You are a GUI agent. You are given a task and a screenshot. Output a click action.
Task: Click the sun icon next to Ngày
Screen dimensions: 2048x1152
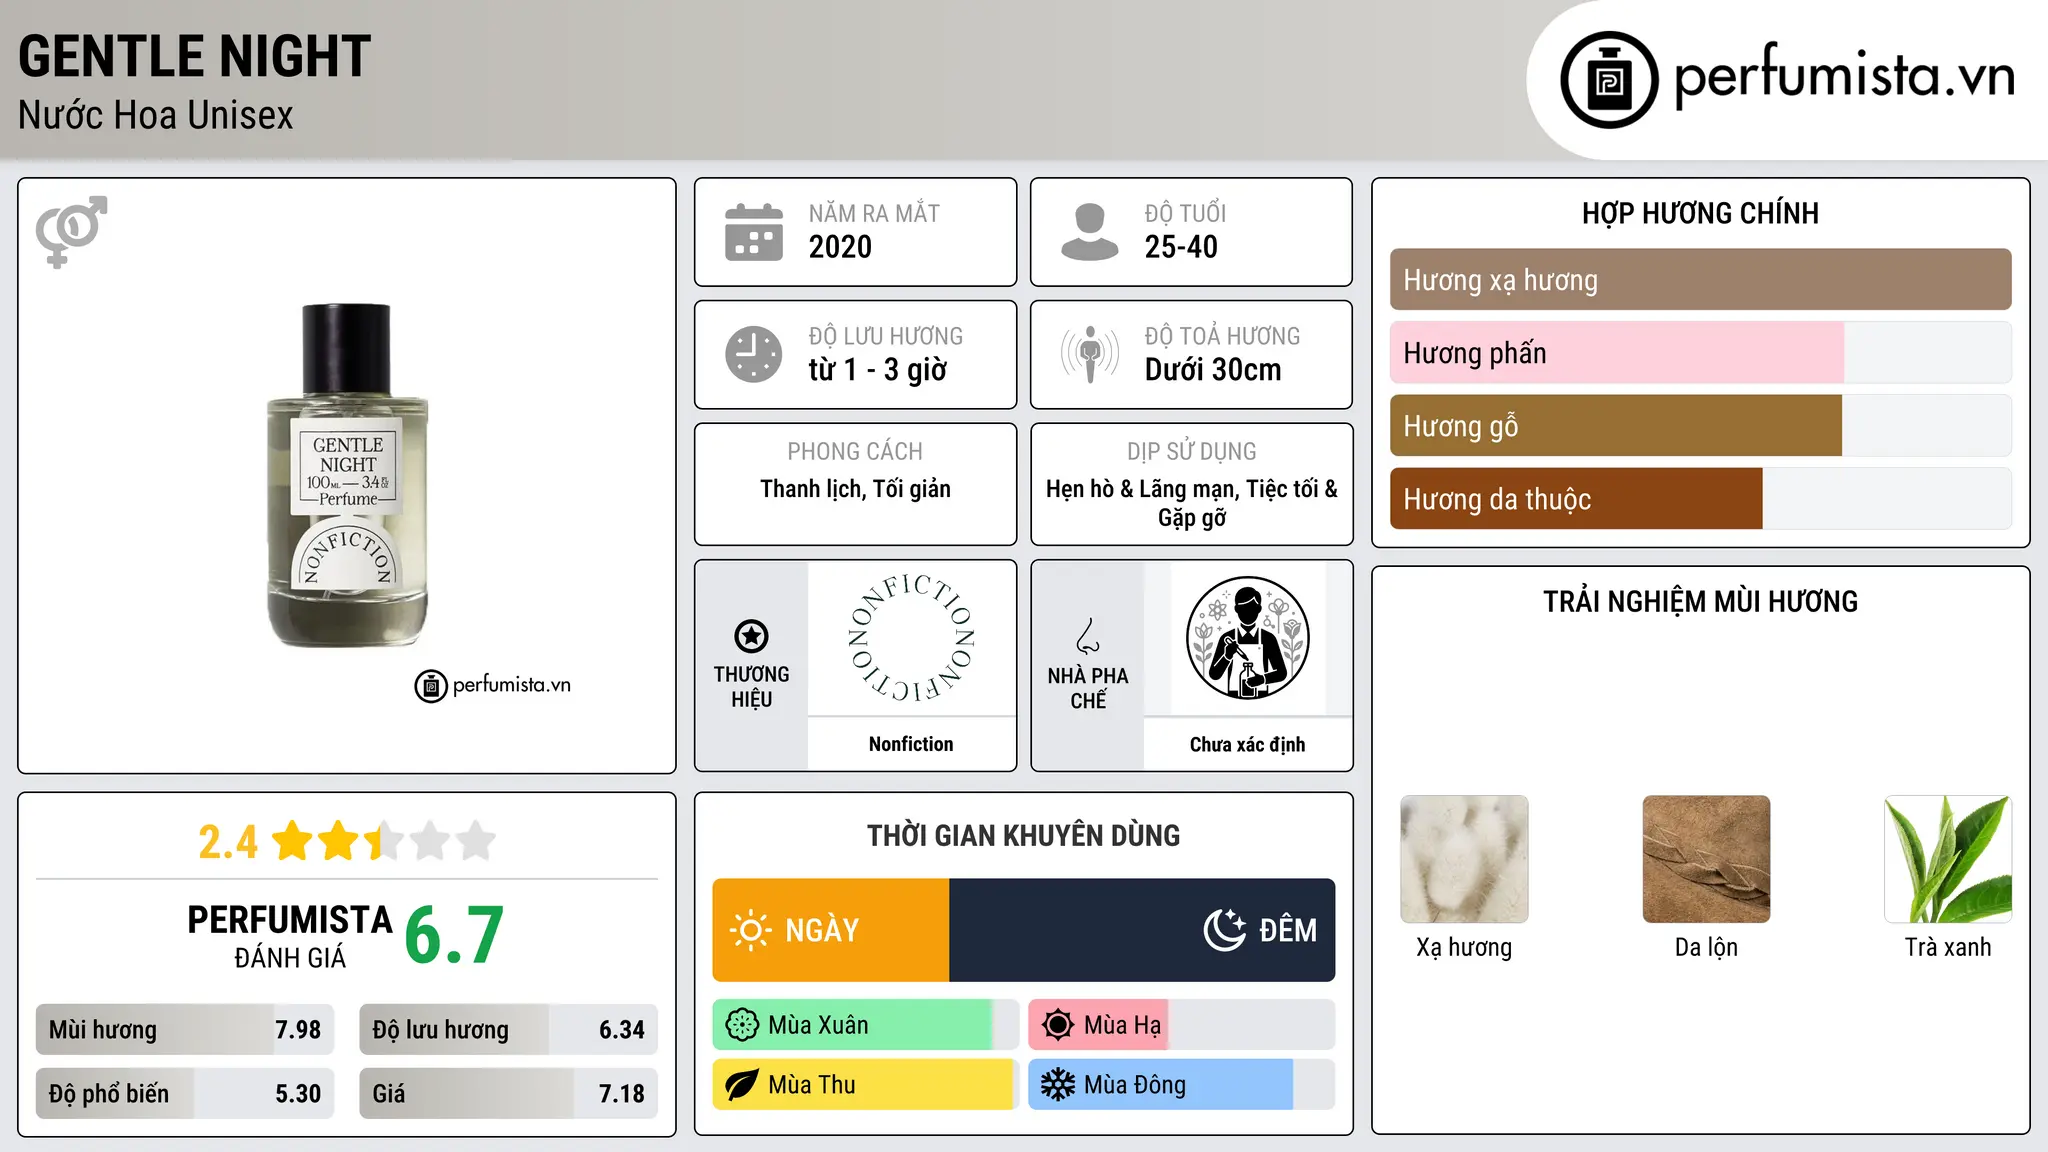click(x=750, y=930)
